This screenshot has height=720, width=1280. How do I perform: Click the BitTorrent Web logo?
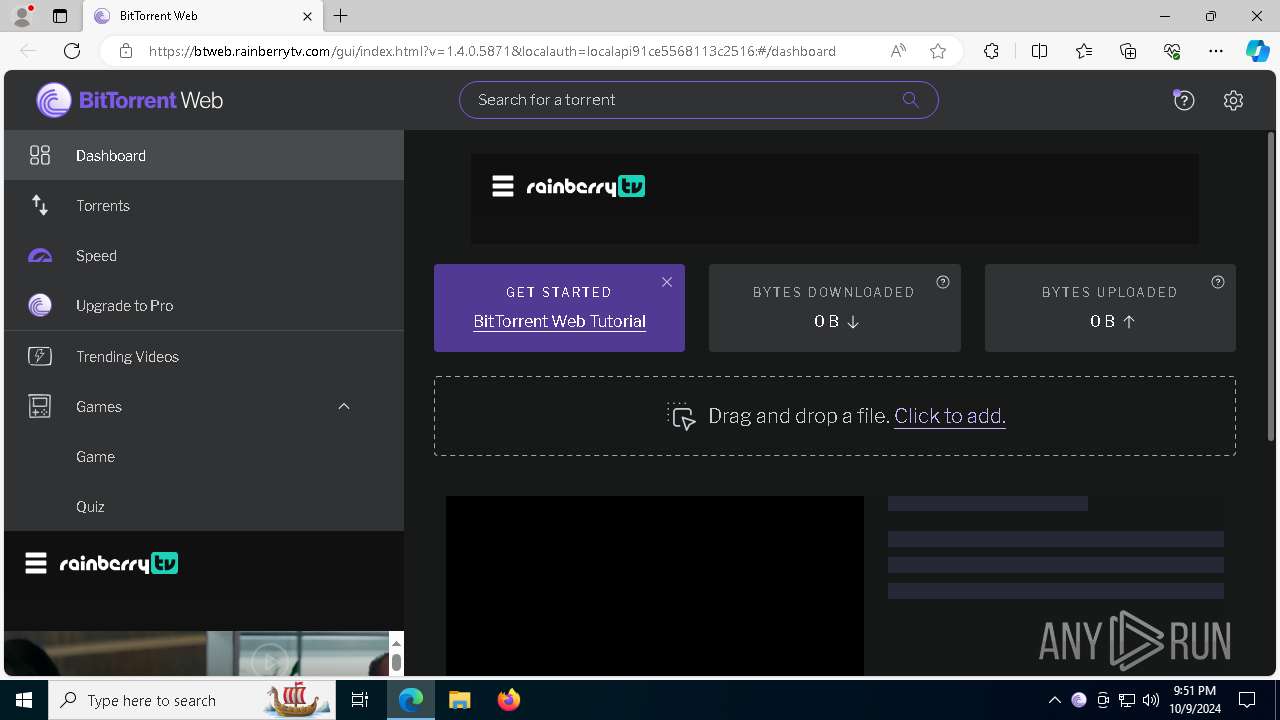[x=130, y=100]
